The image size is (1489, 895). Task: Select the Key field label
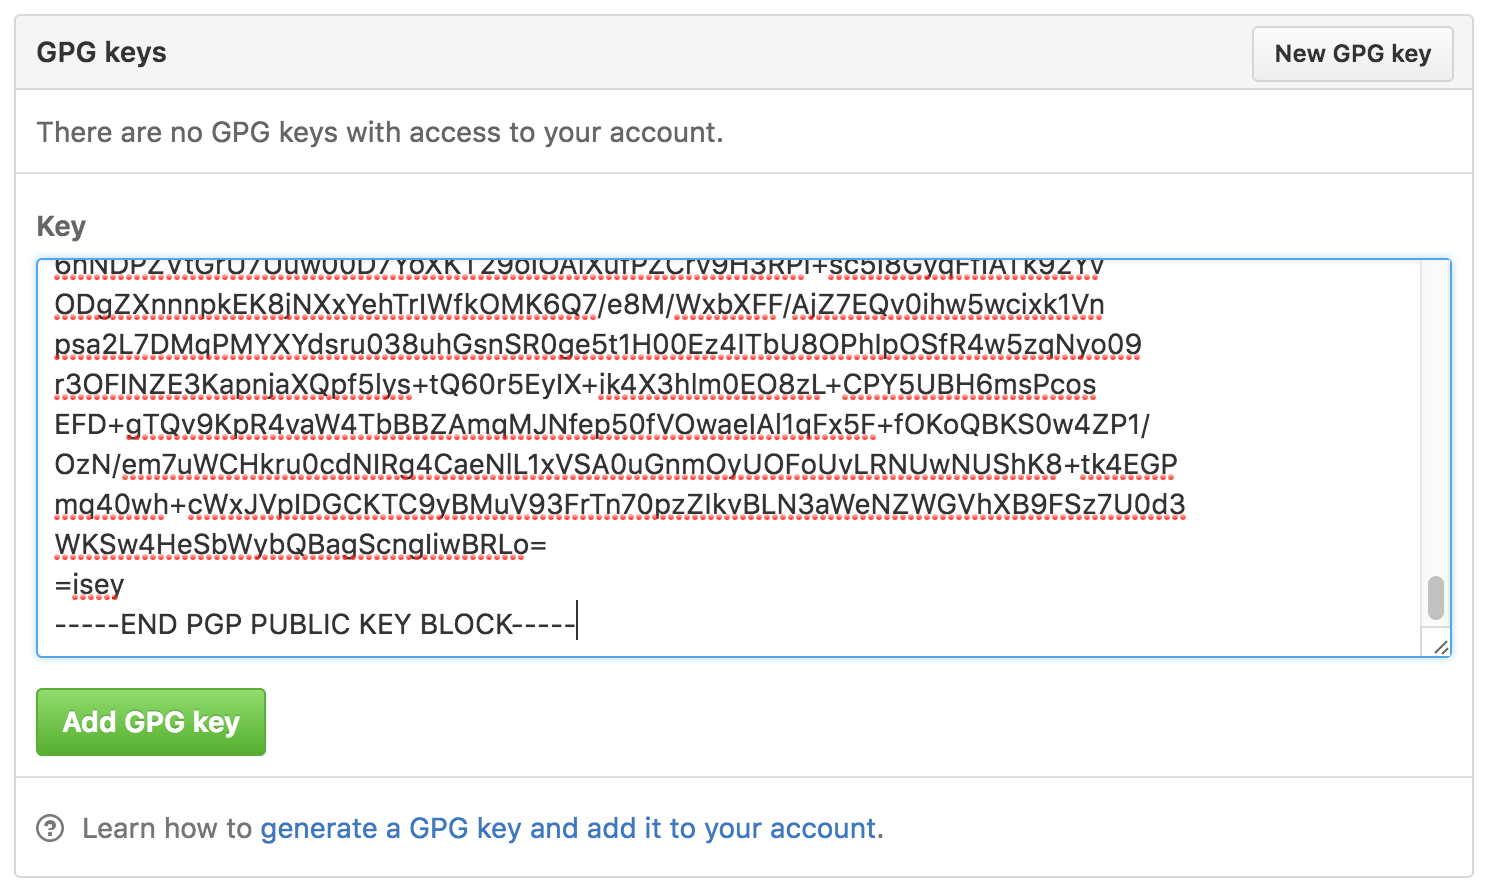[x=60, y=226]
